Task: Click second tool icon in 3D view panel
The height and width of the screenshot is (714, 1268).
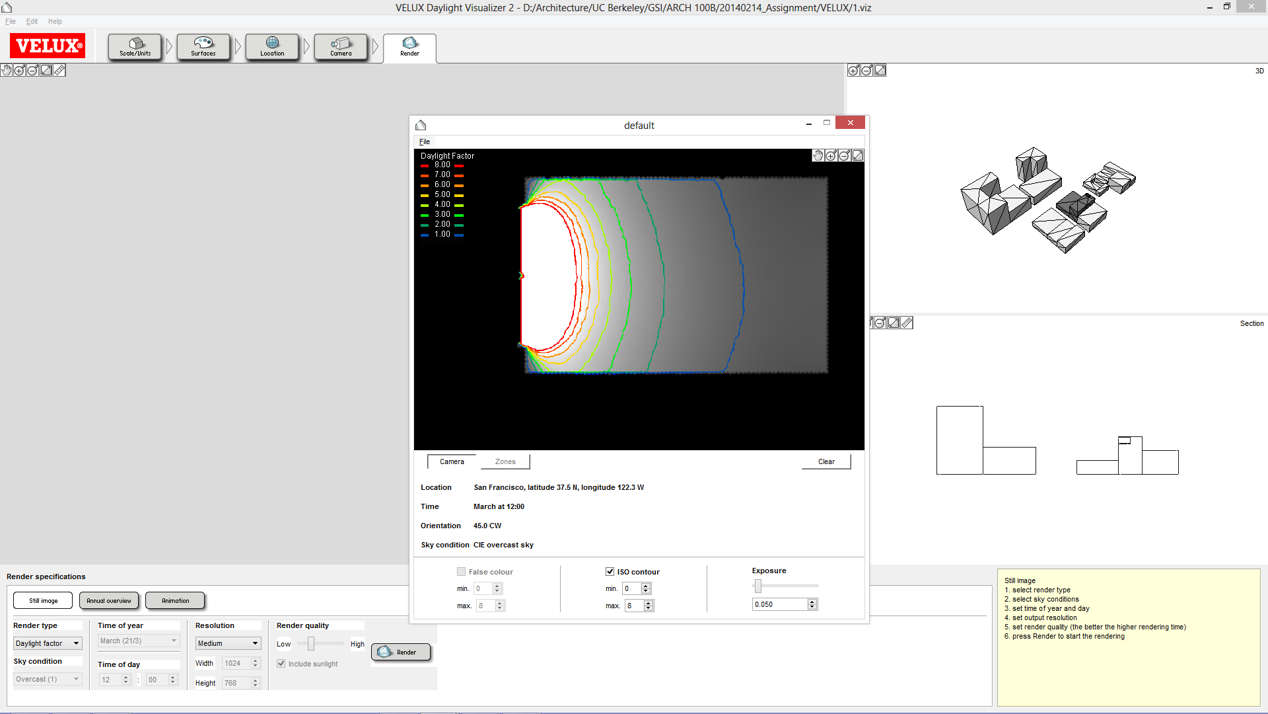Action: point(866,71)
